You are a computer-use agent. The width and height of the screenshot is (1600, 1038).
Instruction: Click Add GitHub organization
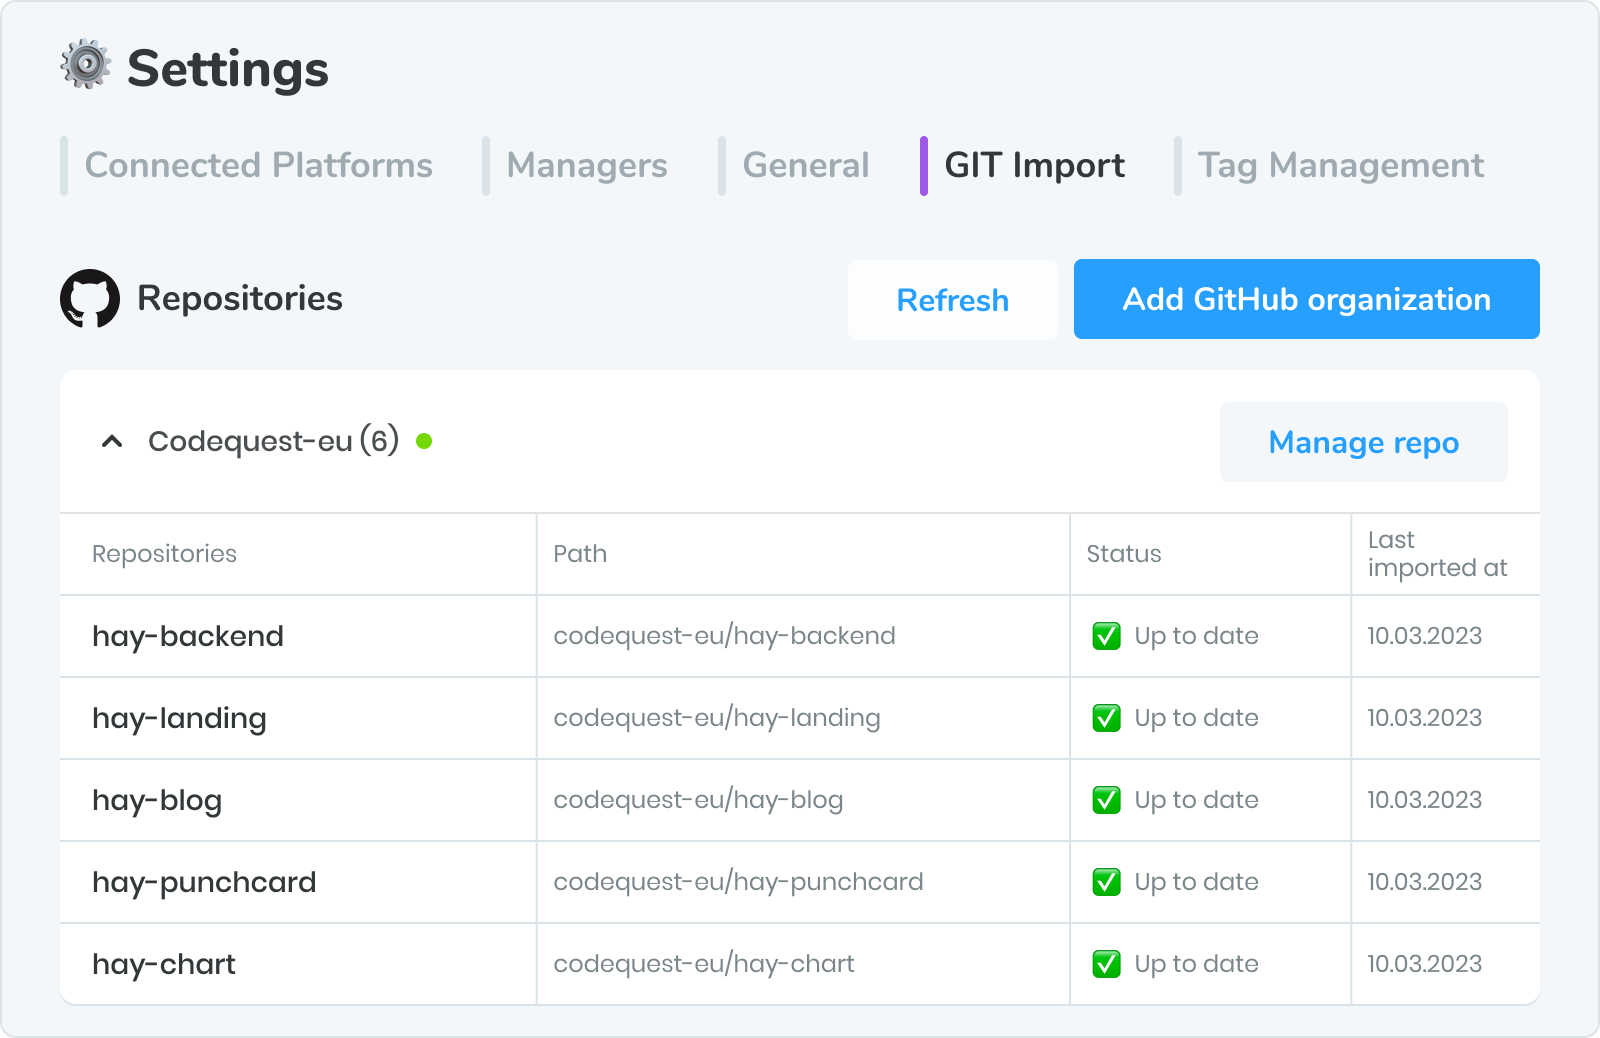[1306, 299]
